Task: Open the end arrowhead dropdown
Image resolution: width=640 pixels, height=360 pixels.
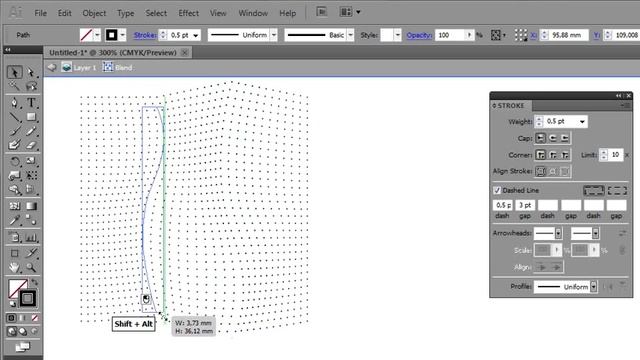Action: click(x=596, y=233)
